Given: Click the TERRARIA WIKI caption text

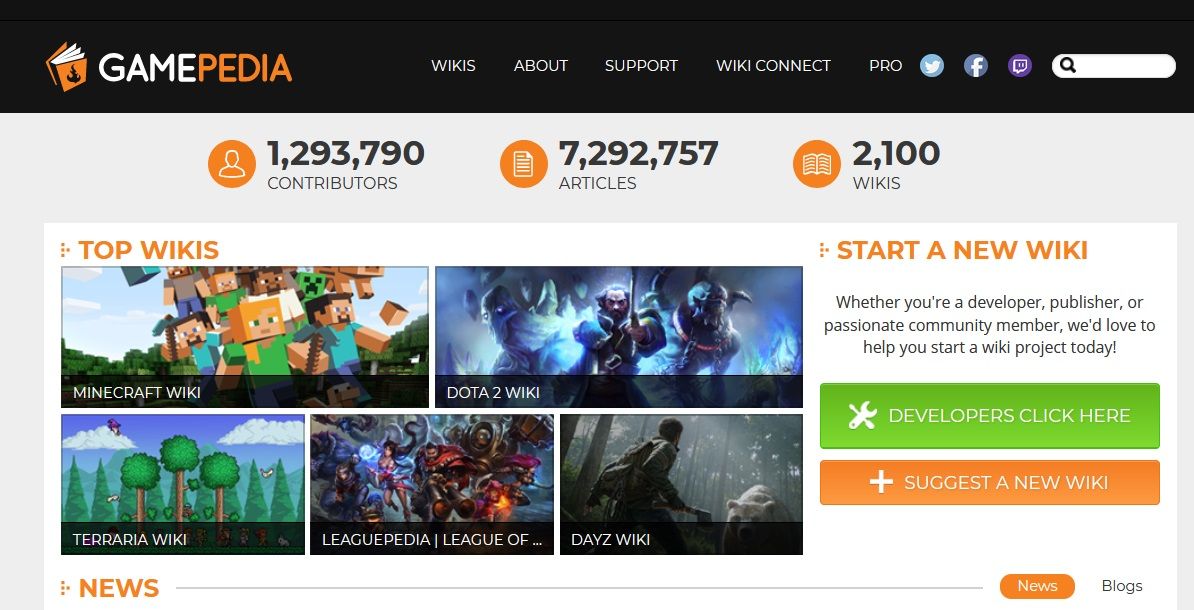Looking at the screenshot, I should point(129,539).
